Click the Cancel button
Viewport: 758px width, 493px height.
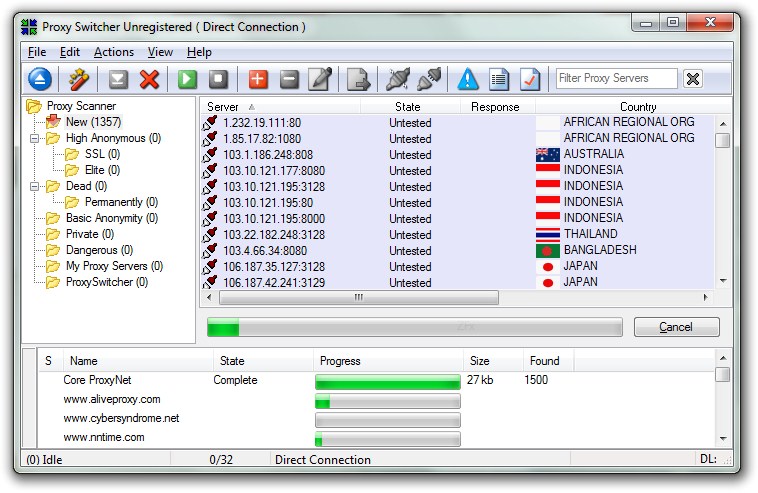coord(676,327)
